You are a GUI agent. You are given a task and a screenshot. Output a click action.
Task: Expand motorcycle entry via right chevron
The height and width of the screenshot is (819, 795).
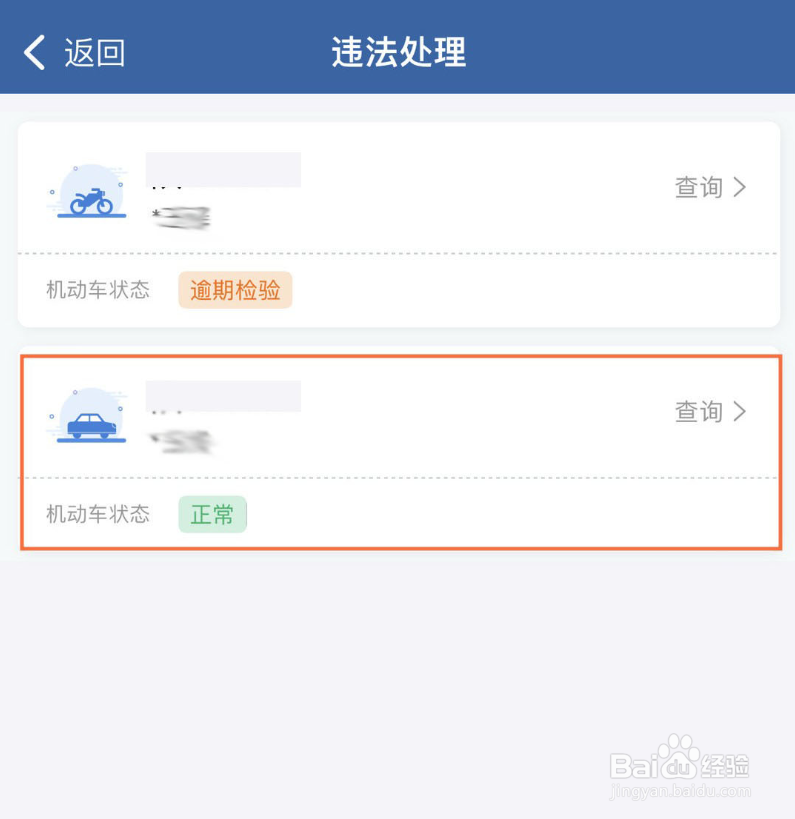[739, 187]
